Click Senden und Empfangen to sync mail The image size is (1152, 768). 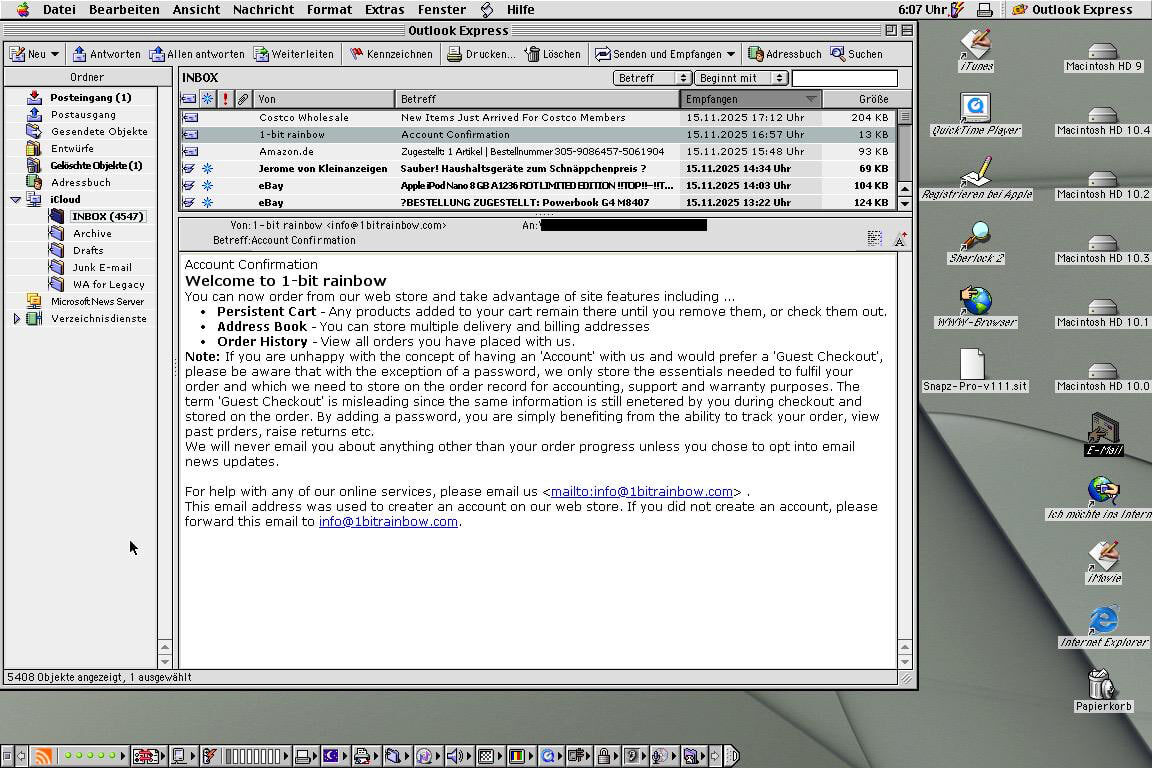point(658,54)
